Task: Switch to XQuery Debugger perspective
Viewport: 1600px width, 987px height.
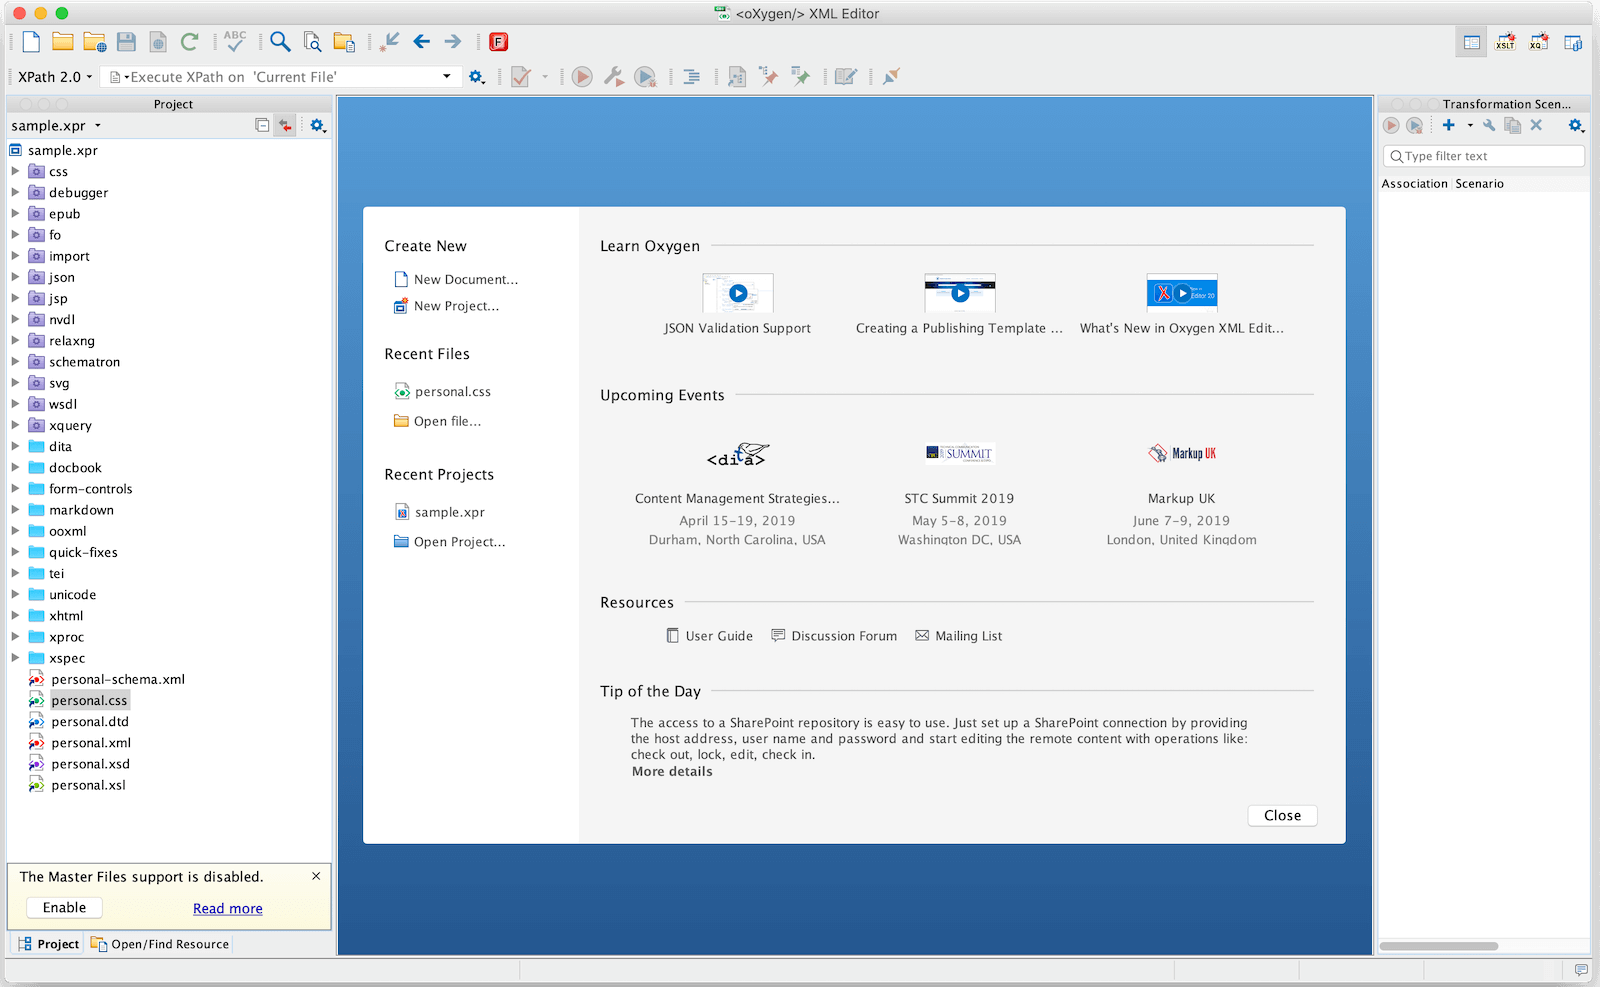Action: point(1539,42)
